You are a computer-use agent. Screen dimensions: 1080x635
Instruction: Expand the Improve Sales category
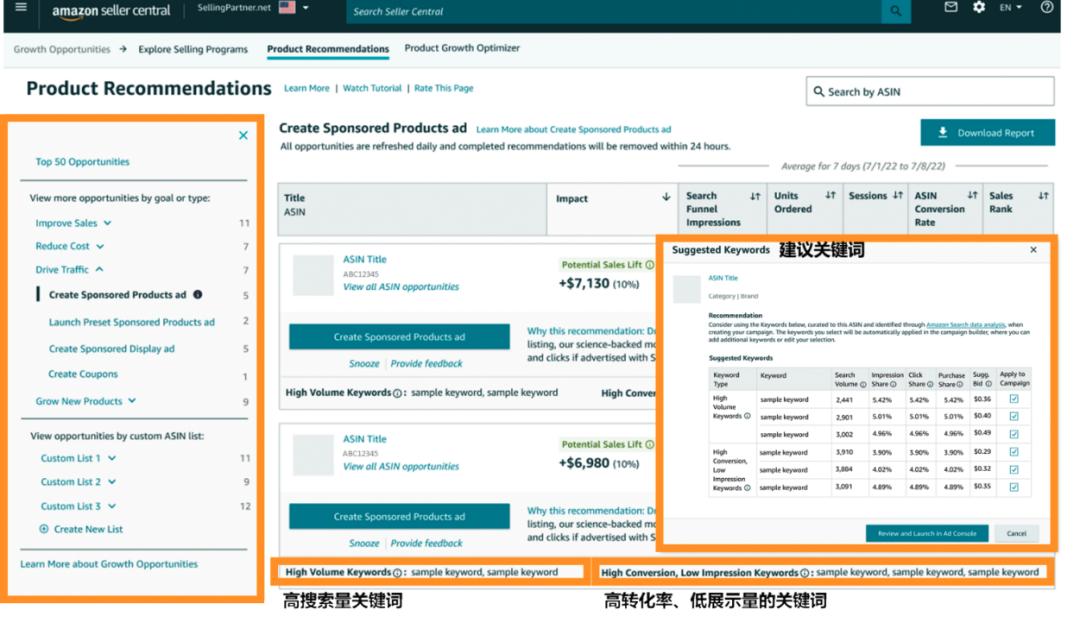point(73,223)
